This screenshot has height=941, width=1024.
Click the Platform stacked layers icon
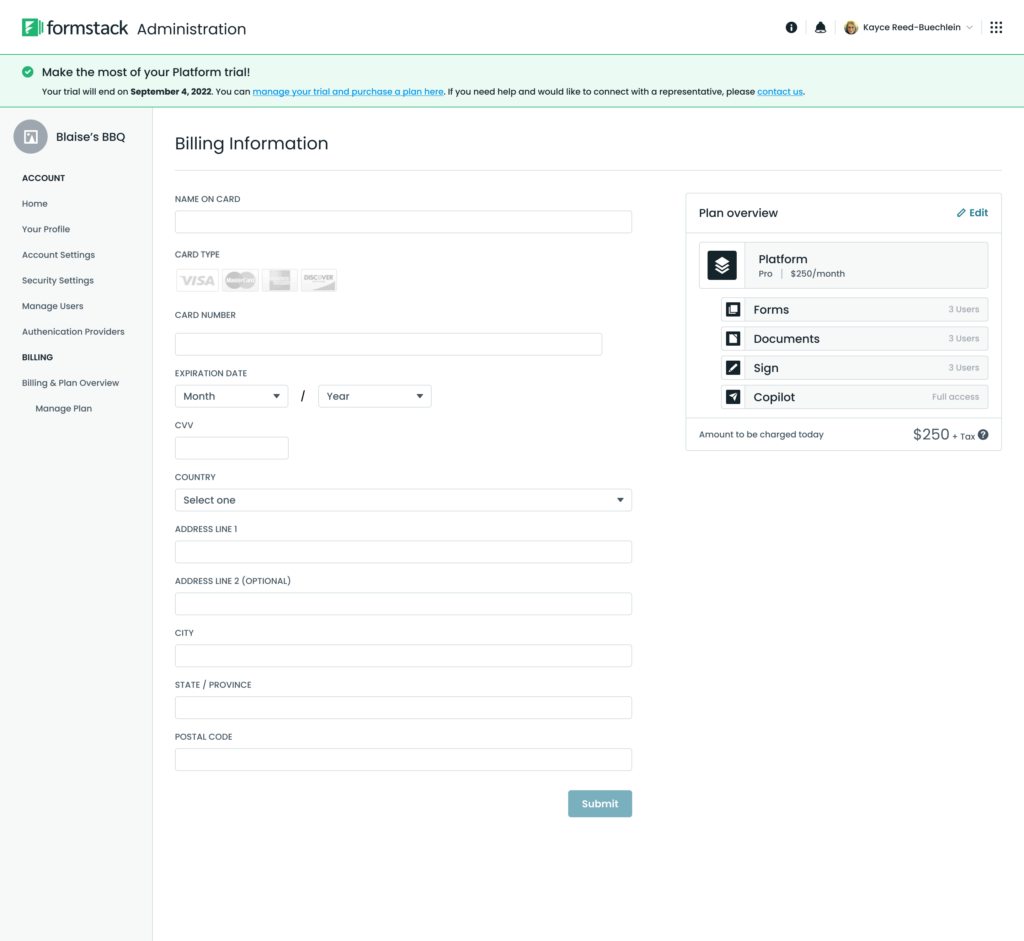click(x=722, y=265)
